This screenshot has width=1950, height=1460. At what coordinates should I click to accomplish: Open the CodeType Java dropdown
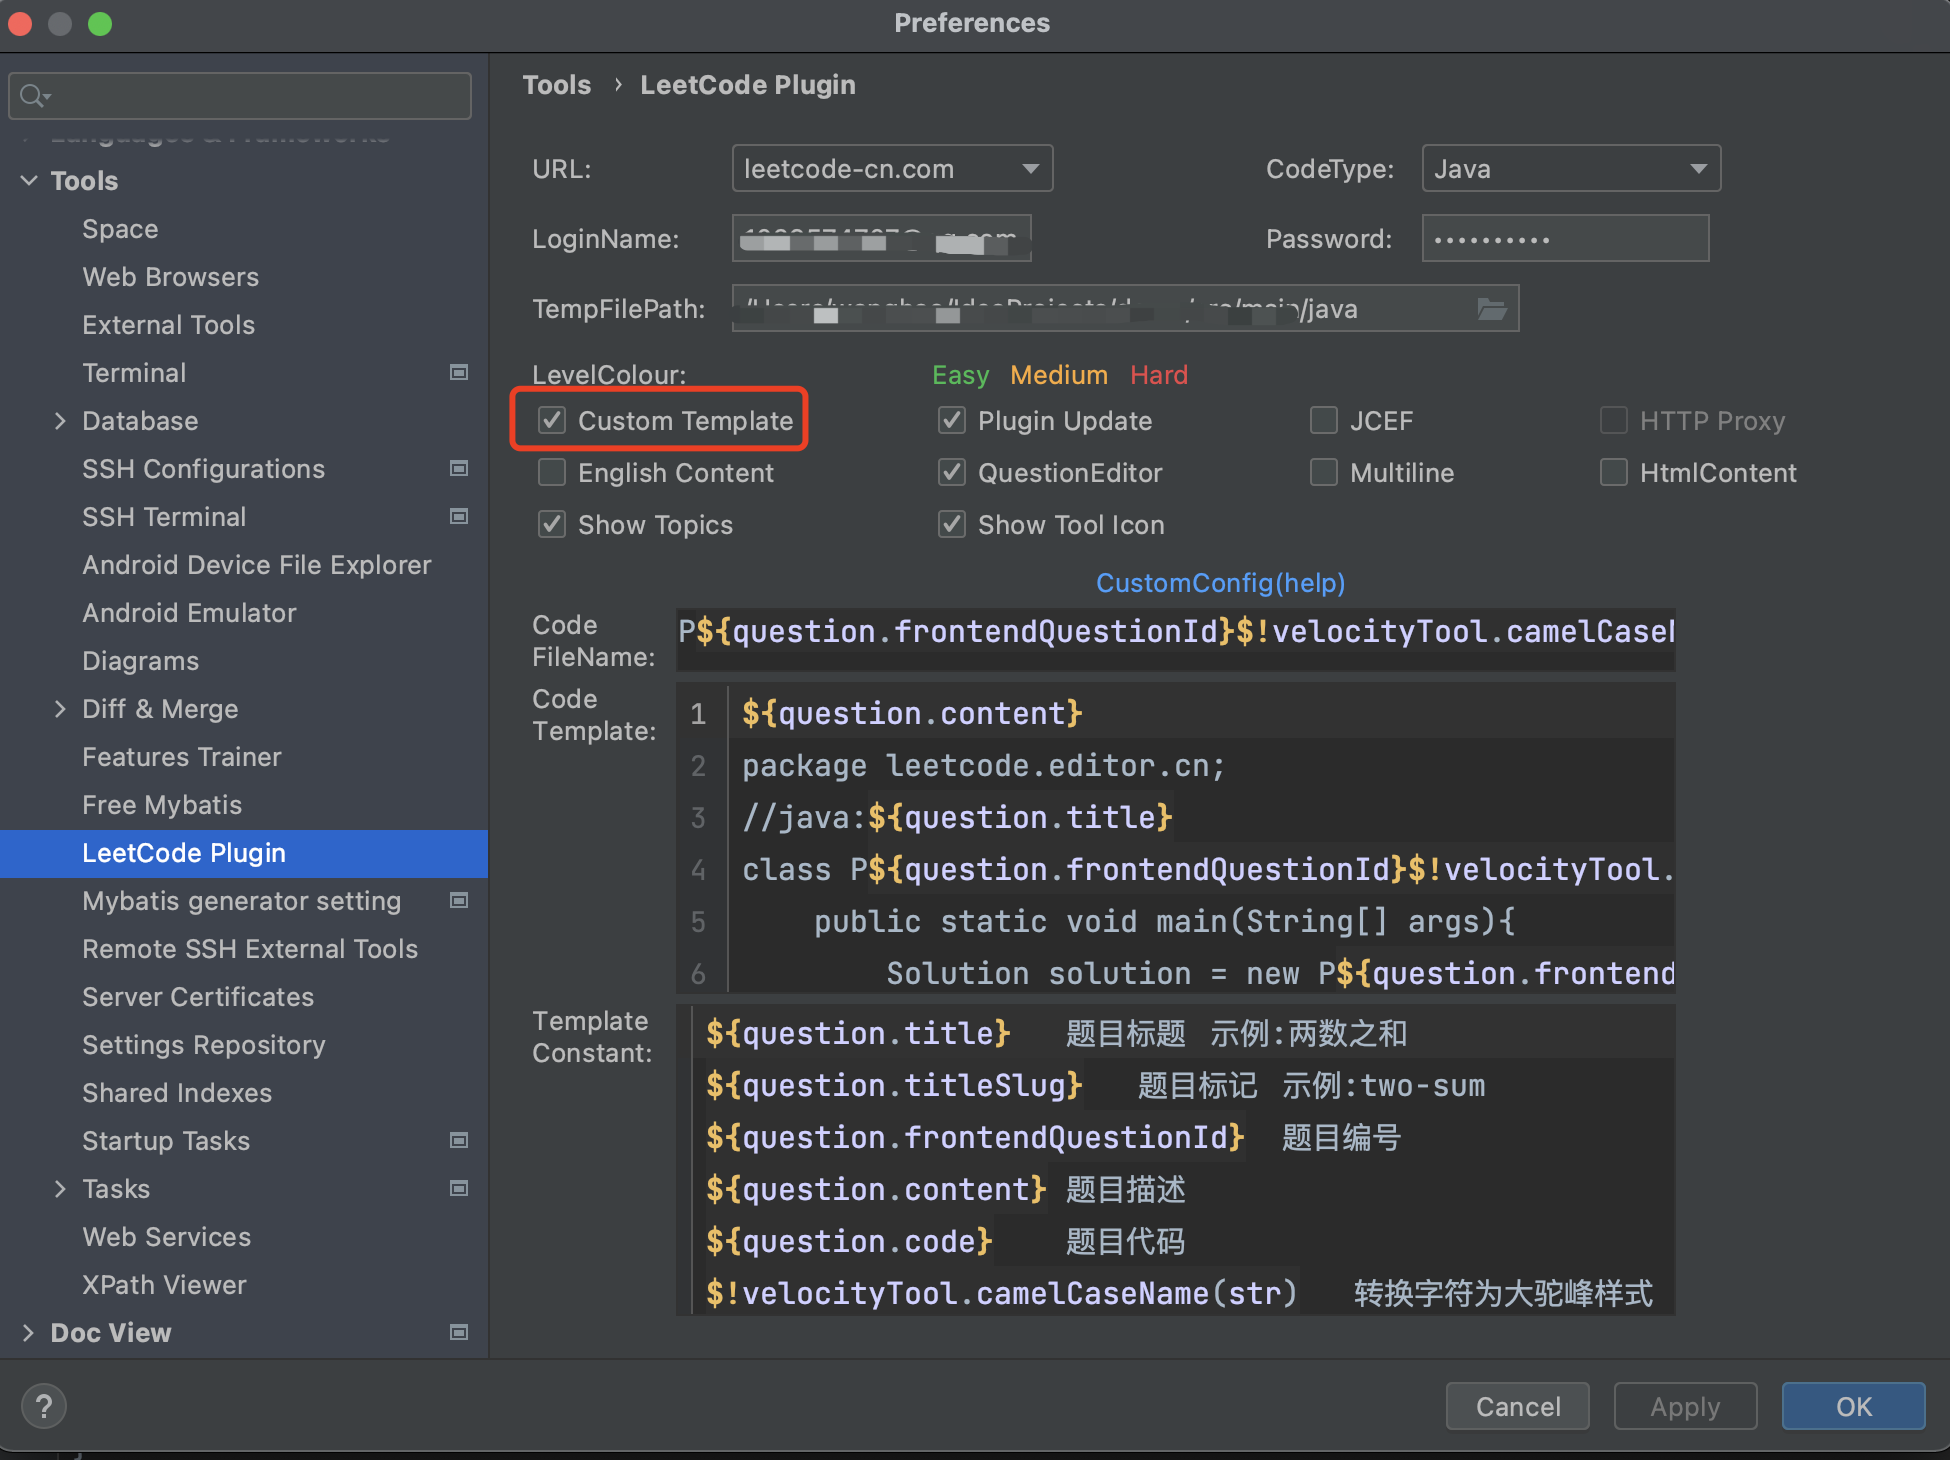1570,168
